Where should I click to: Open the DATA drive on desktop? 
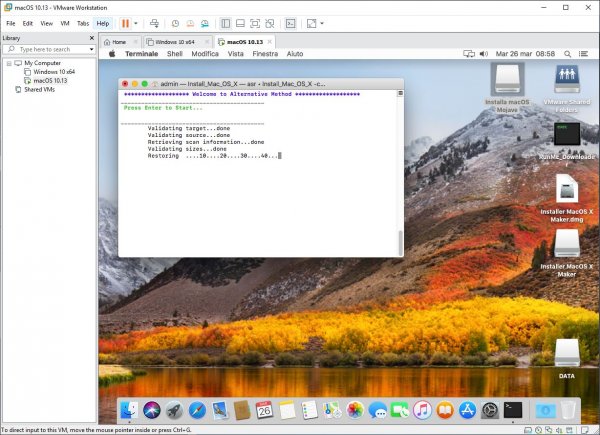point(567,353)
